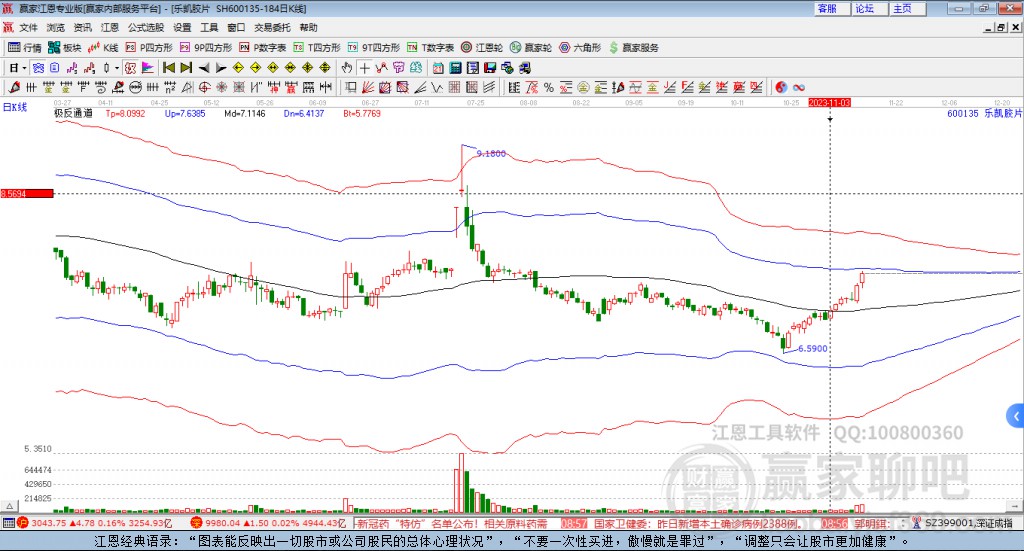Toggle the 权 adjusted-price button
Image resolution: width=1024 pixels, height=551 pixels.
[130, 68]
